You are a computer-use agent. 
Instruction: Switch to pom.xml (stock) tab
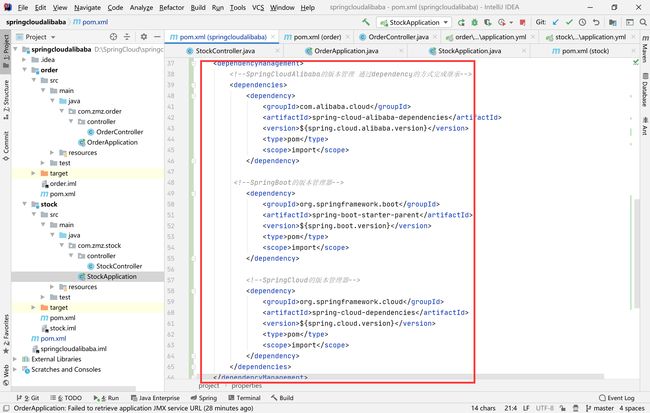point(585,51)
